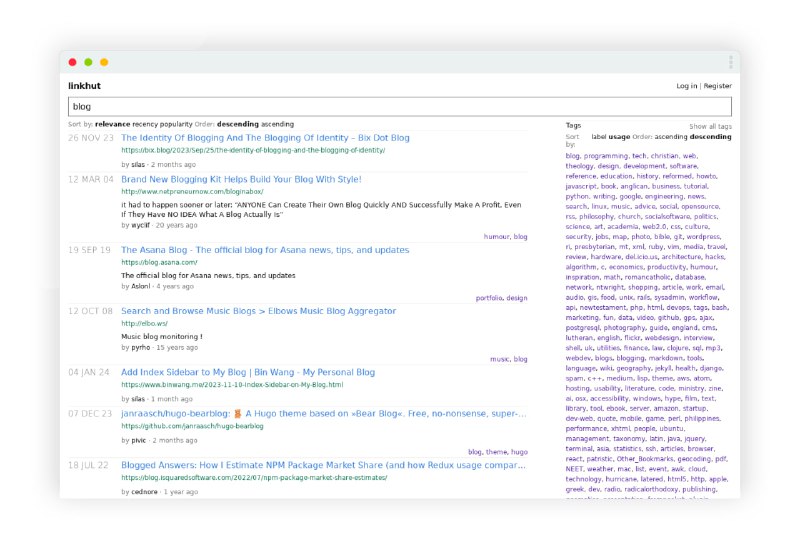Click the 'programming' tag in sidebar
Screen dimensions: 800x541
point(606,156)
